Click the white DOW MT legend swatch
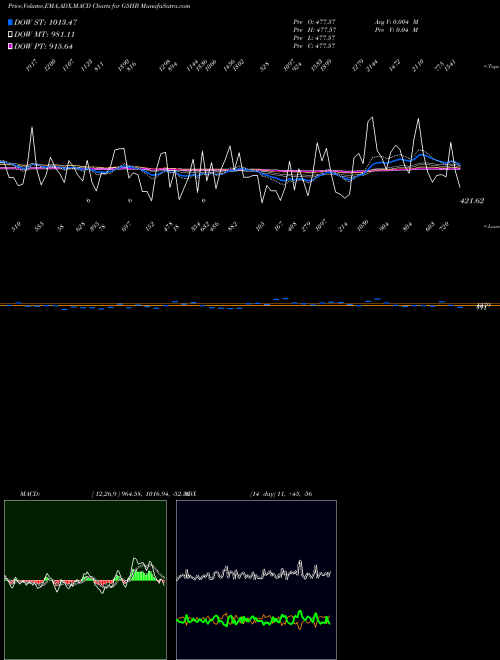 (x=10, y=35)
